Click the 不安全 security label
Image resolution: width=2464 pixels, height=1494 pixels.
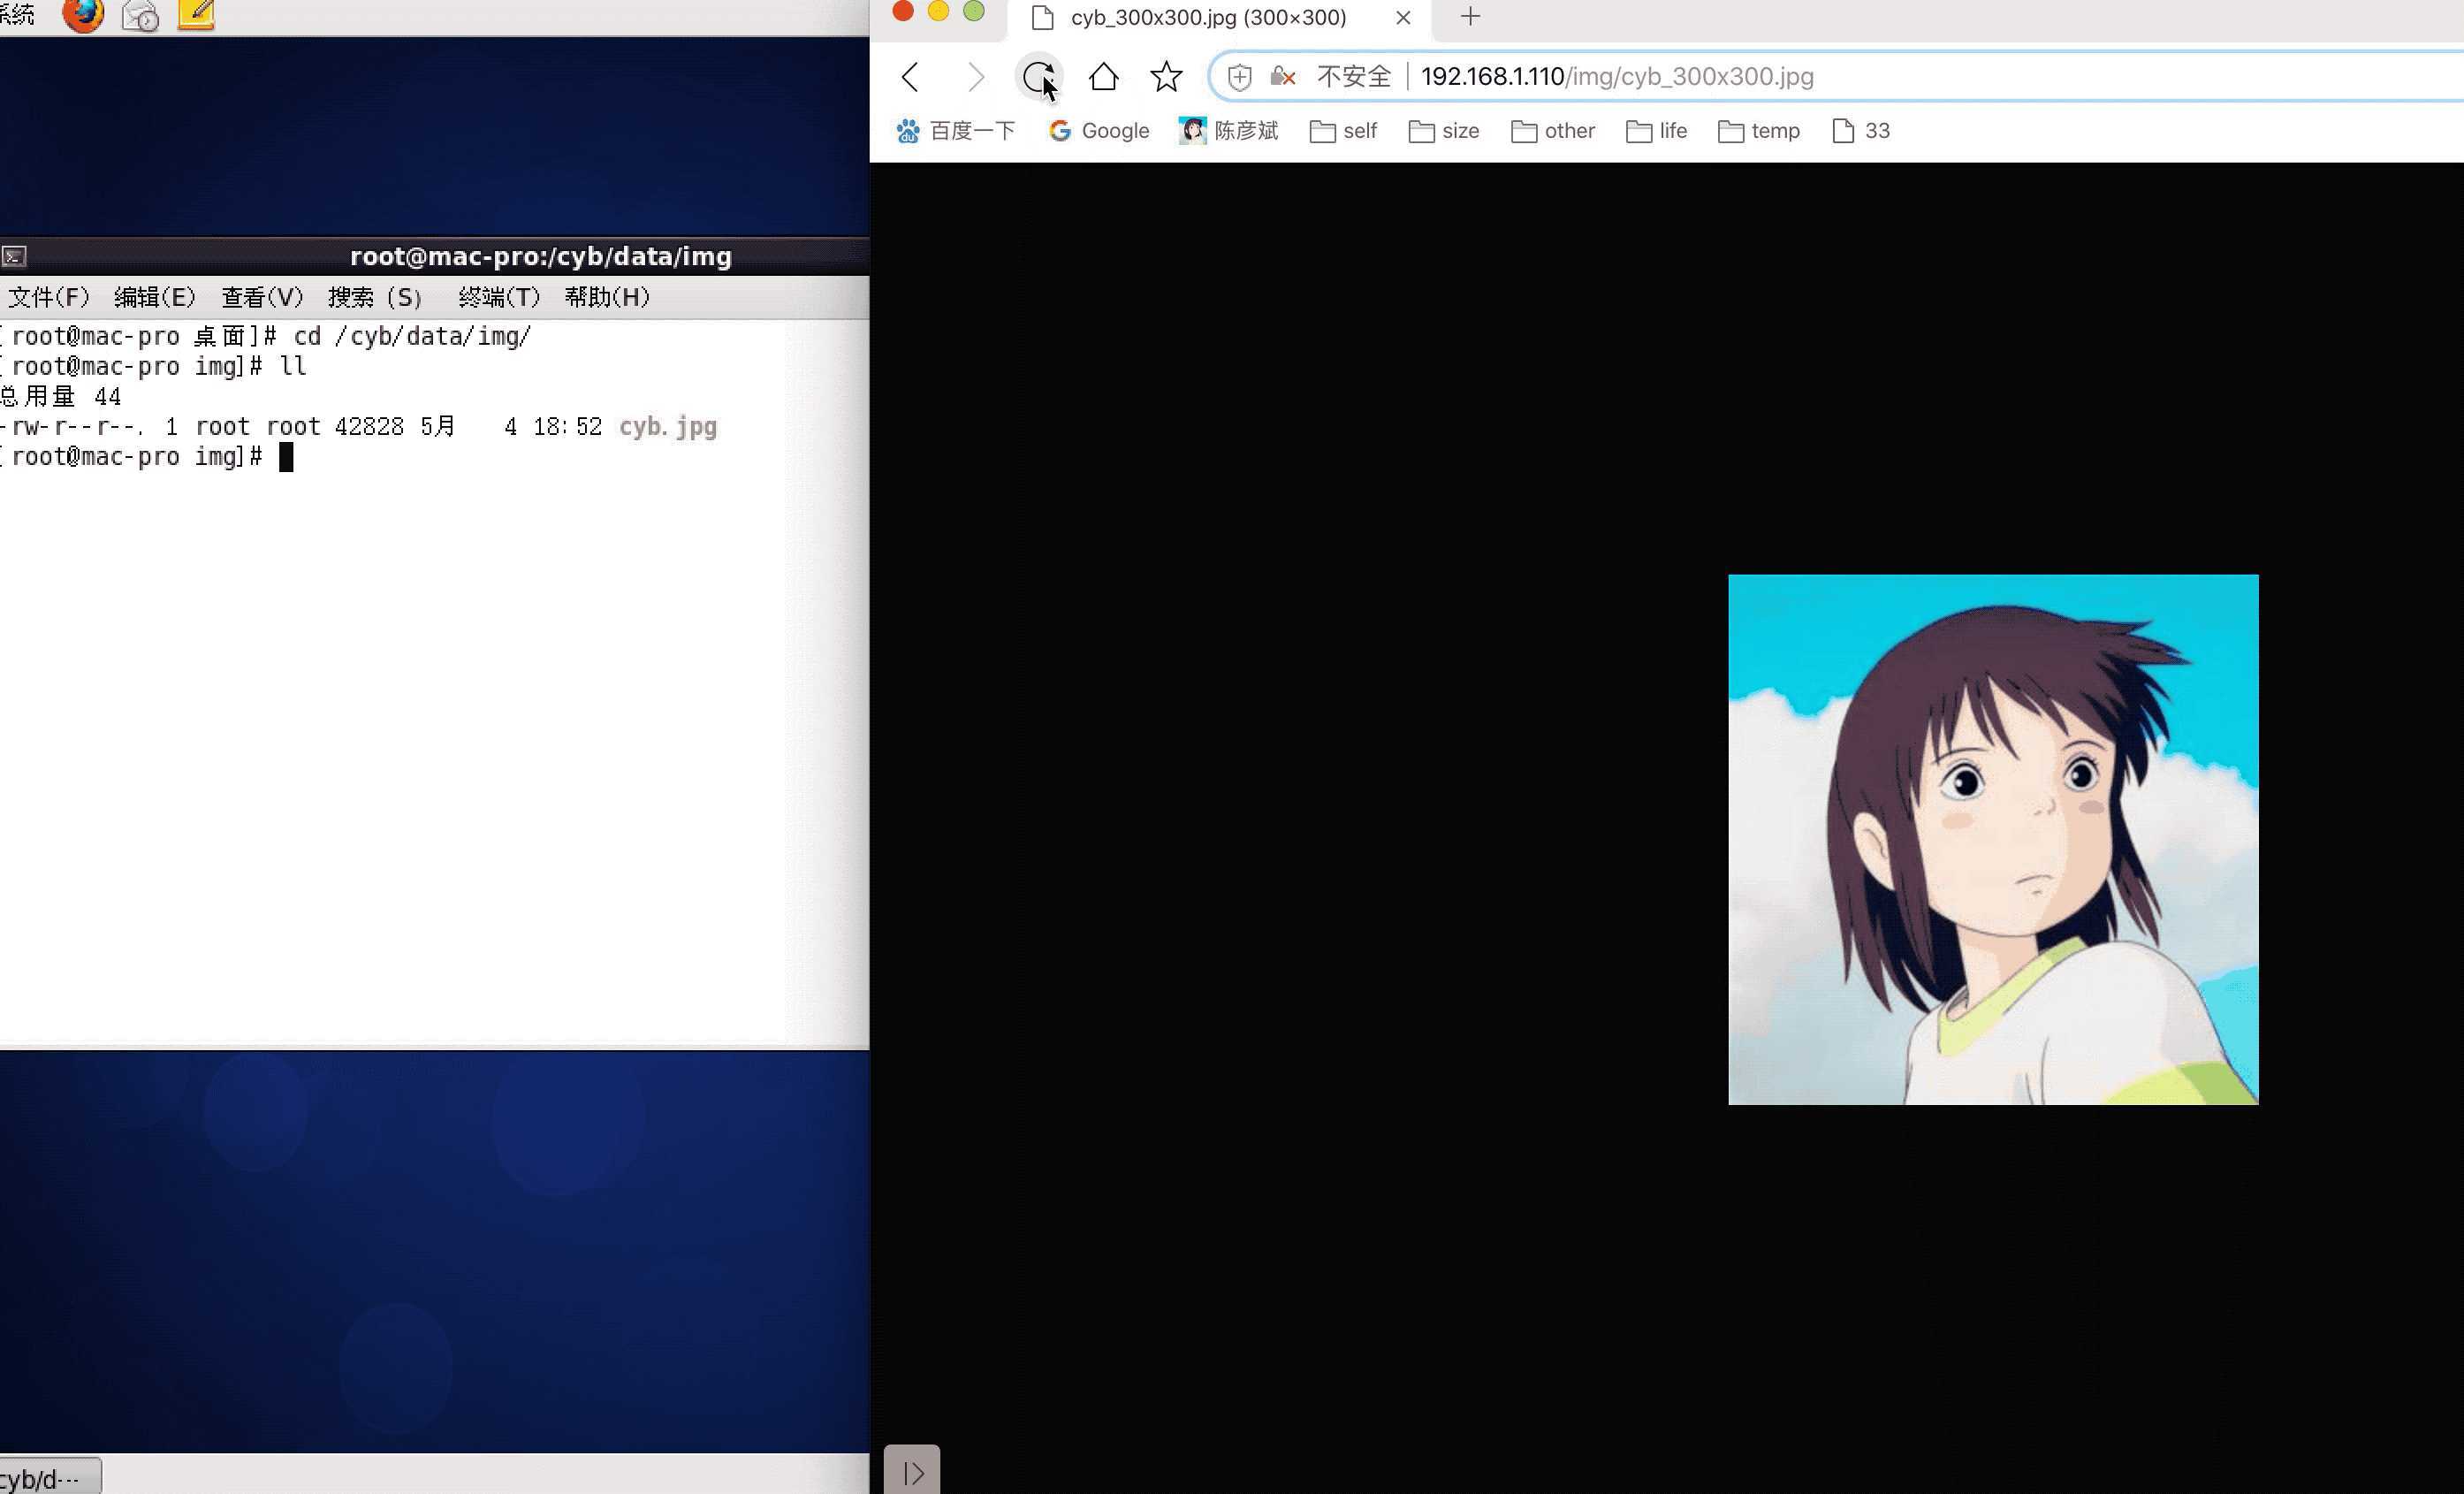coord(1353,76)
